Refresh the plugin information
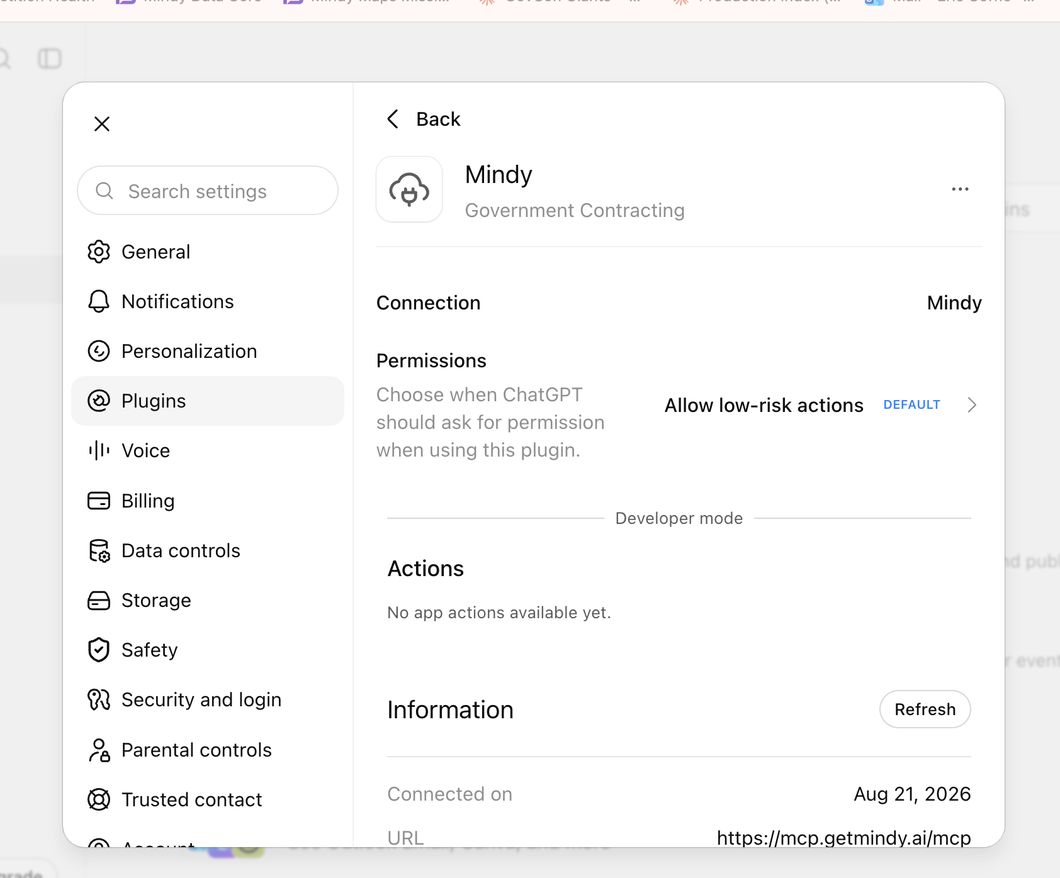 [x=925, y=709]
